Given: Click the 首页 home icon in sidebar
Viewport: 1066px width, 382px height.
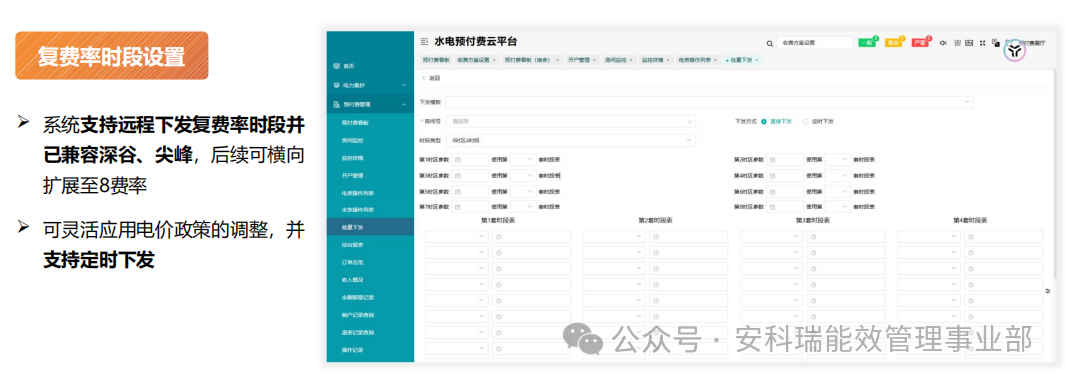Looking at the screenshot, I should (336, 66).
